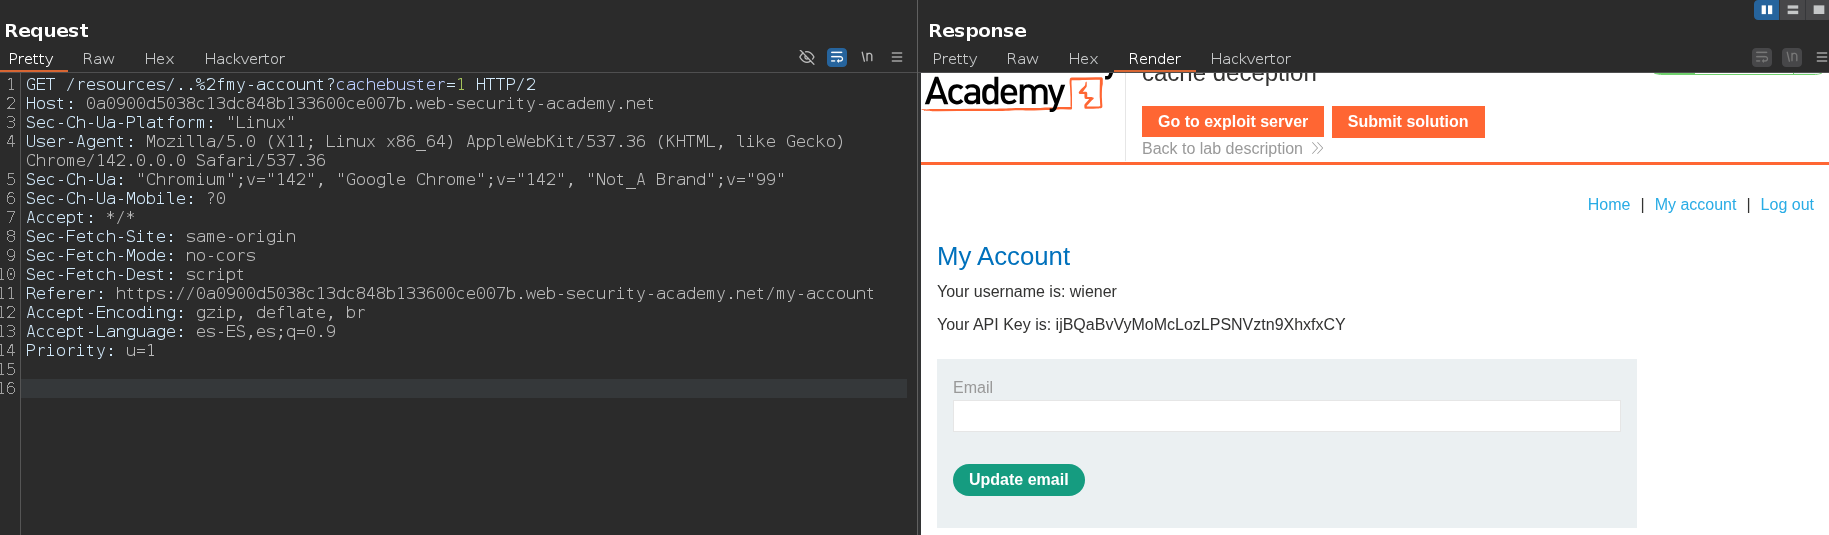
Task: Switch to single combined tab layout
Action: coord(1818,10)
